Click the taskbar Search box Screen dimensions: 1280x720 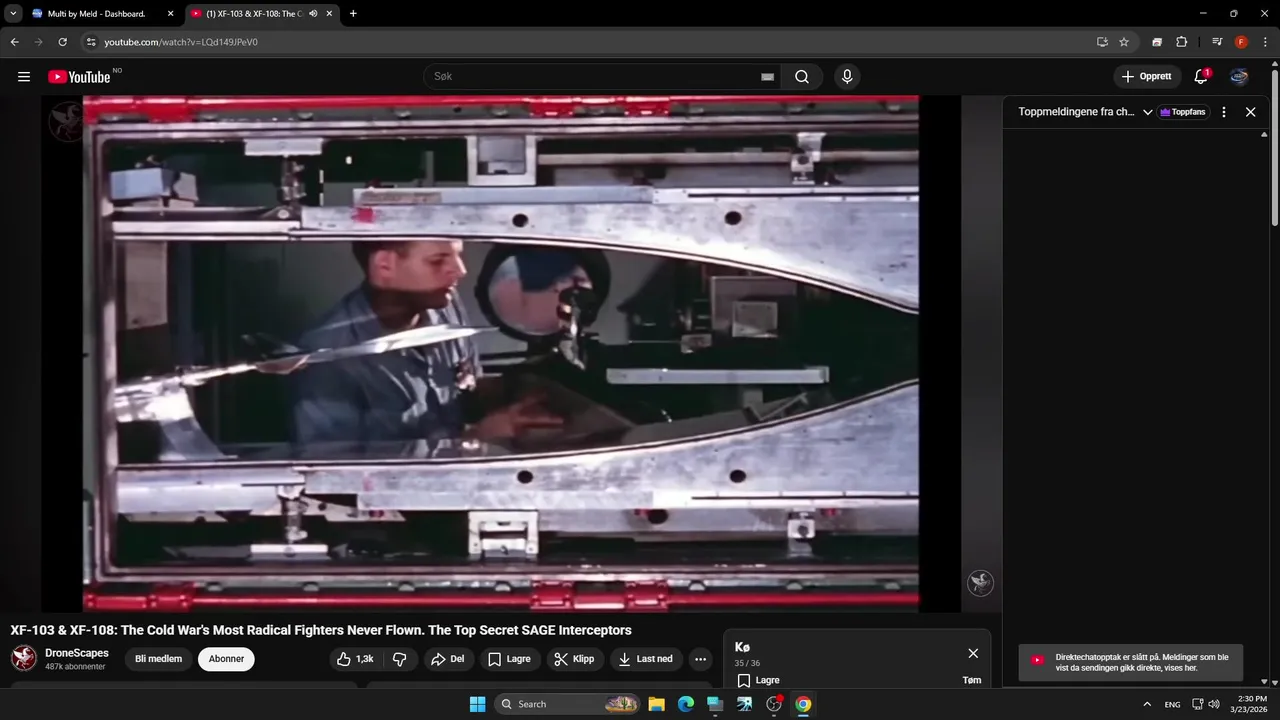pos(568,704)
